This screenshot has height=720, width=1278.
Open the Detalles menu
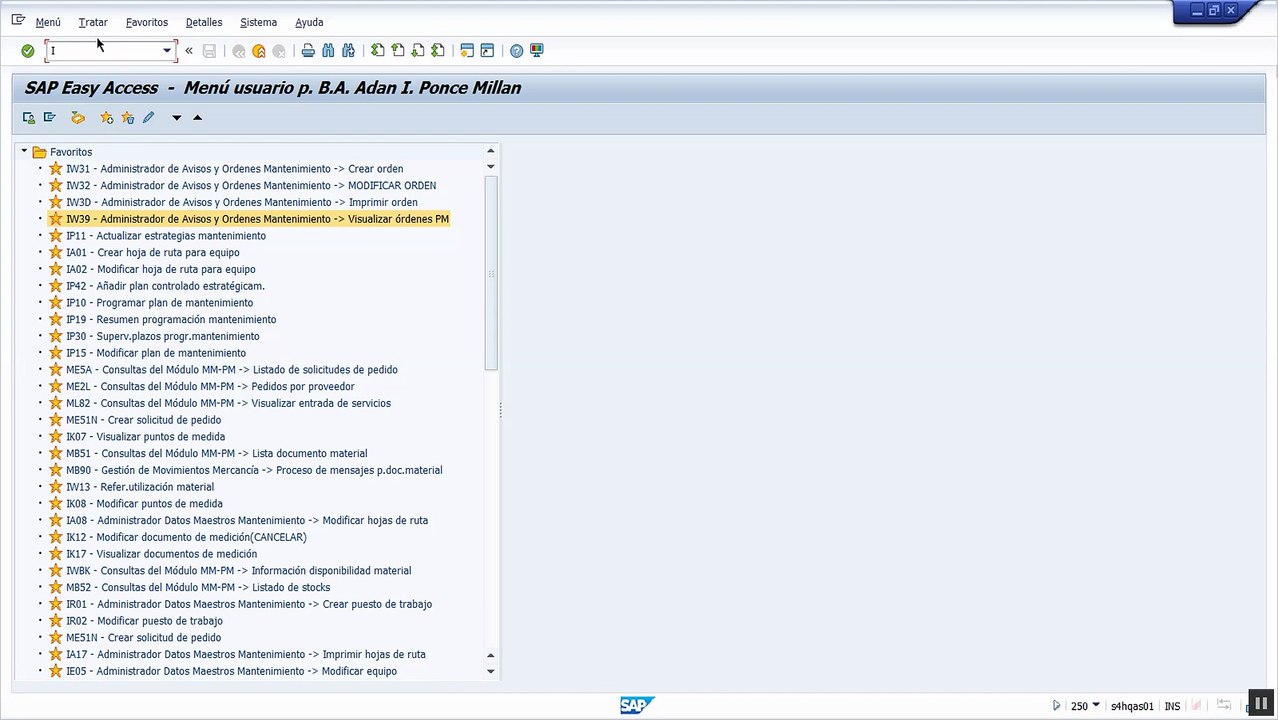(204, 22)
